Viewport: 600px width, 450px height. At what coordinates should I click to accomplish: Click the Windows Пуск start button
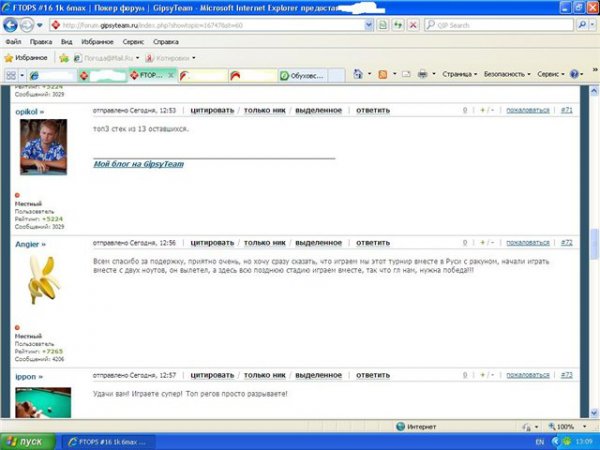pyautogui.click(x=24, y=441)
